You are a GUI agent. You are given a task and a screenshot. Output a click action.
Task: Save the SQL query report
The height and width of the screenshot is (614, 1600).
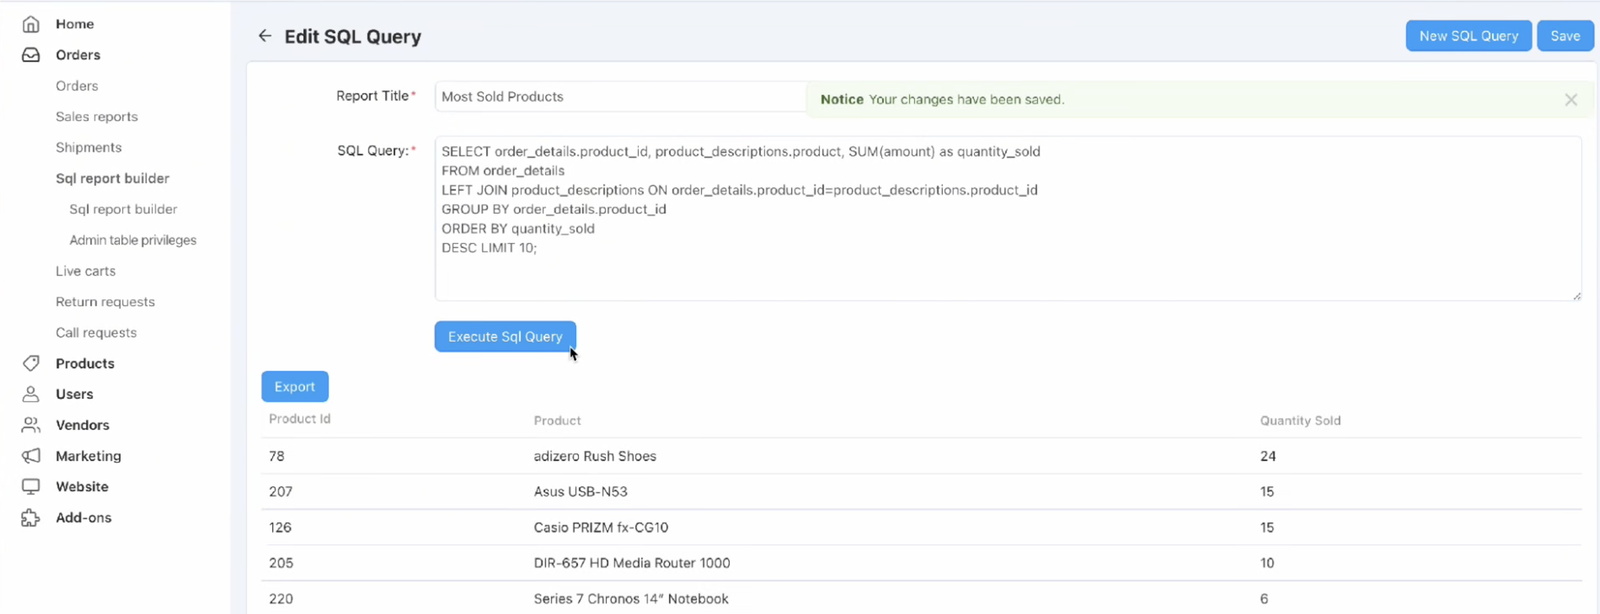click(1565, 36)
